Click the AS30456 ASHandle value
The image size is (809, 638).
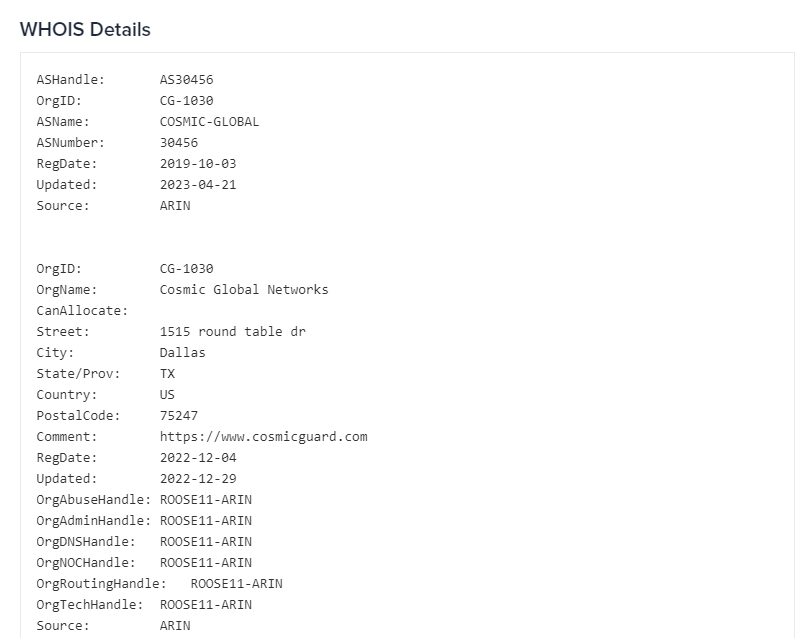186,79
